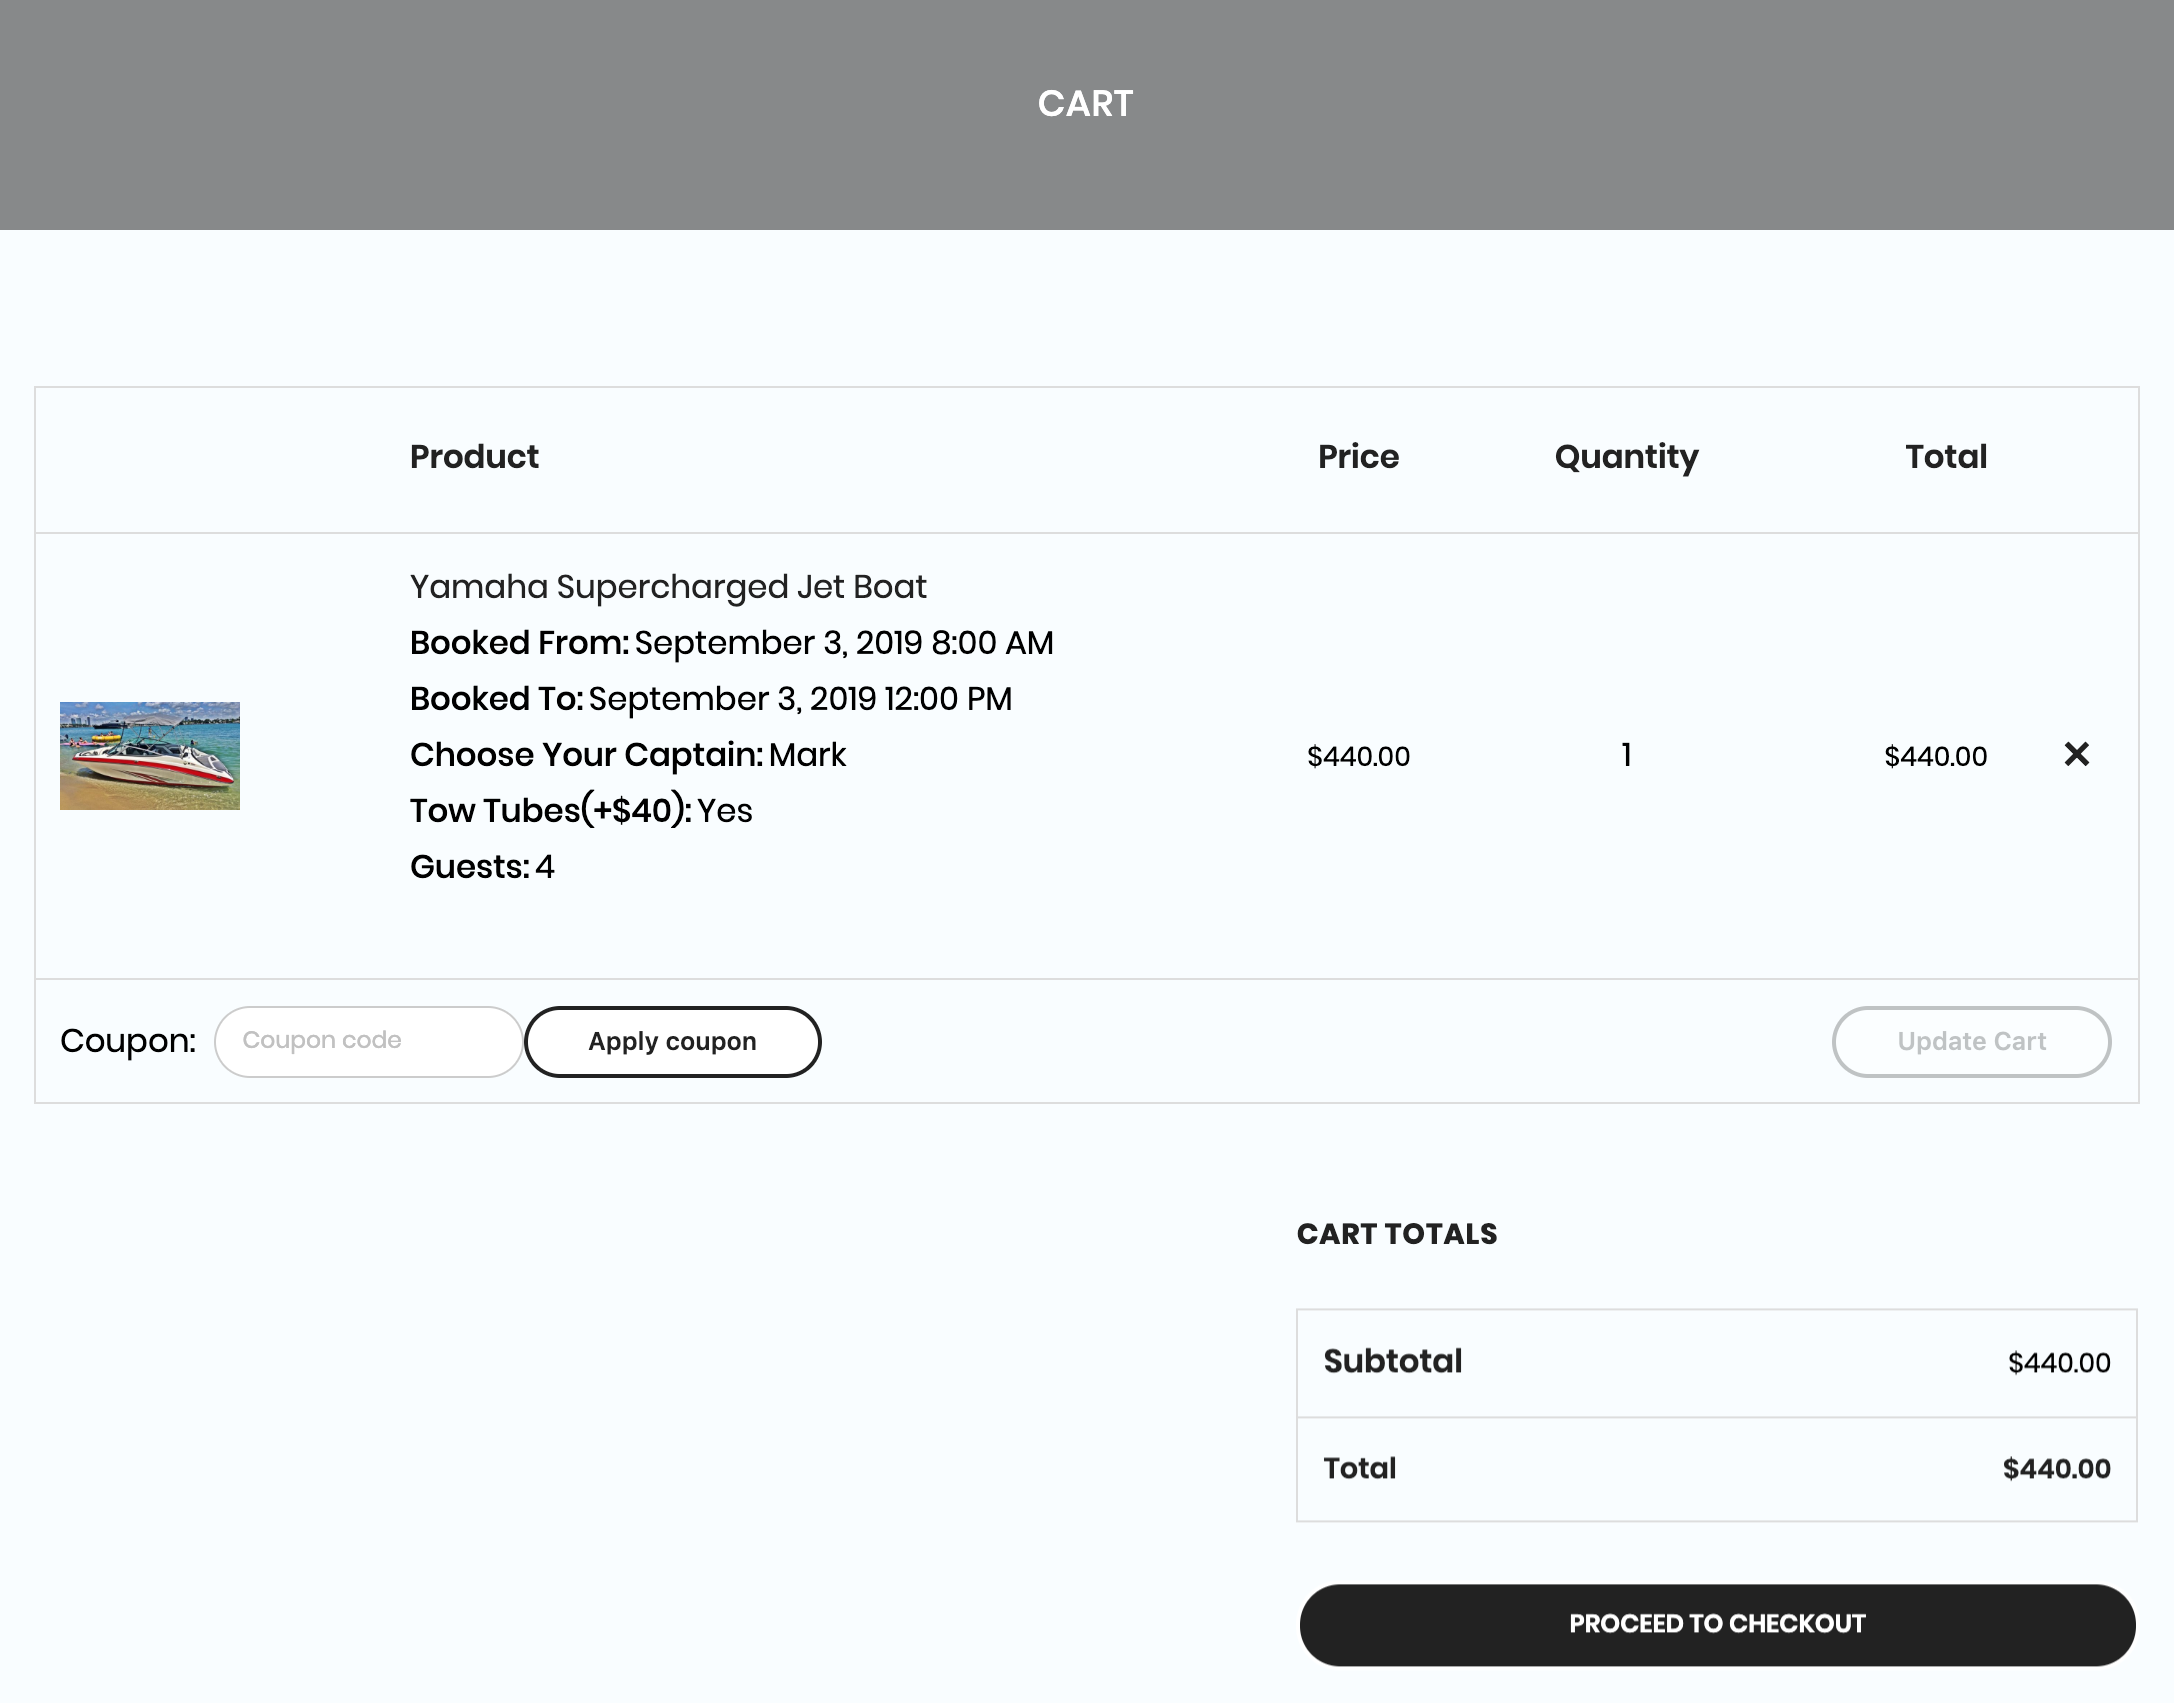Click the Coupon: label
Image resolution: width=2174 pixels, height=1703 pixels.
(x=128, y=1041)
